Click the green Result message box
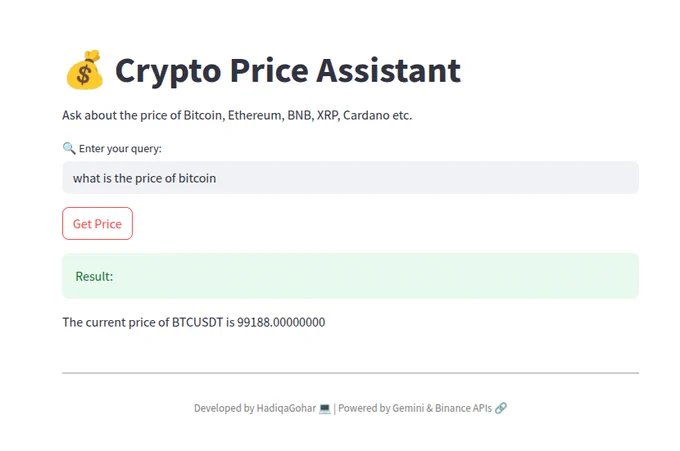 tap(350, 276)
